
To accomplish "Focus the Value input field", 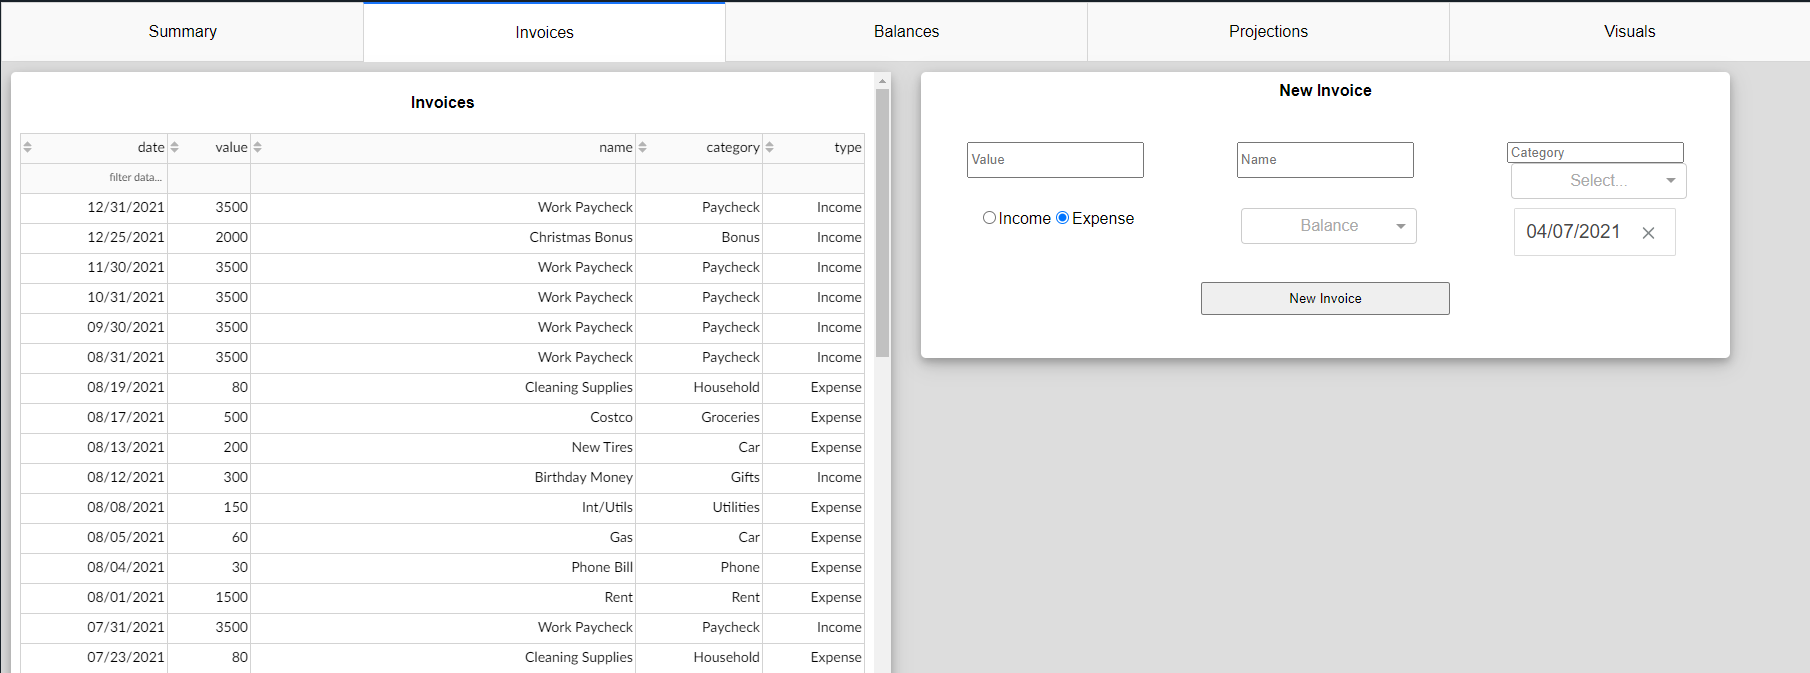I will tap(1054, 160).
